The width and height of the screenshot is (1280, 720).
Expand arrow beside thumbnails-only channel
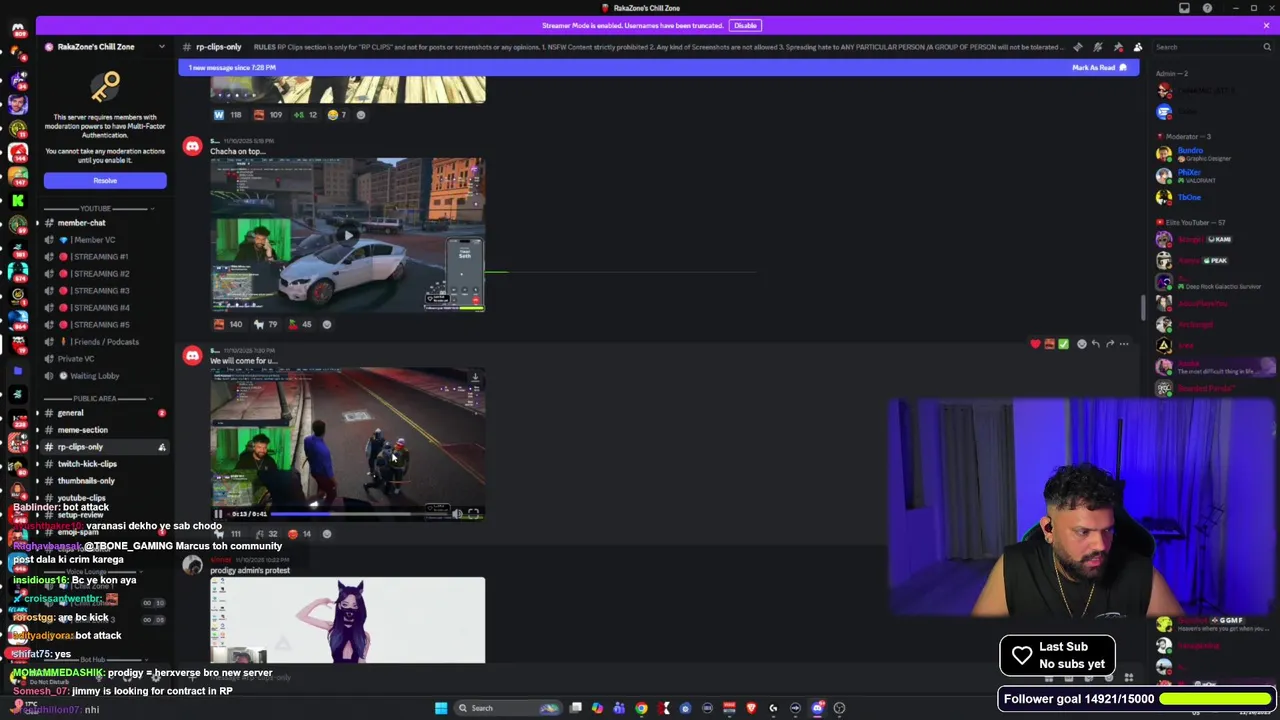[37, 481]
